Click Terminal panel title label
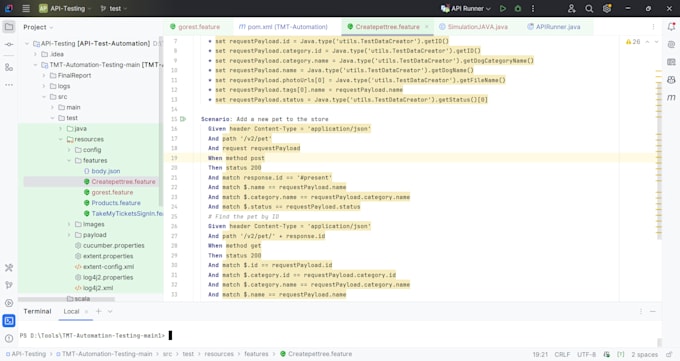The width and height of the screenshot is (680, 361). pyautogui.click(x=37, y=312)
